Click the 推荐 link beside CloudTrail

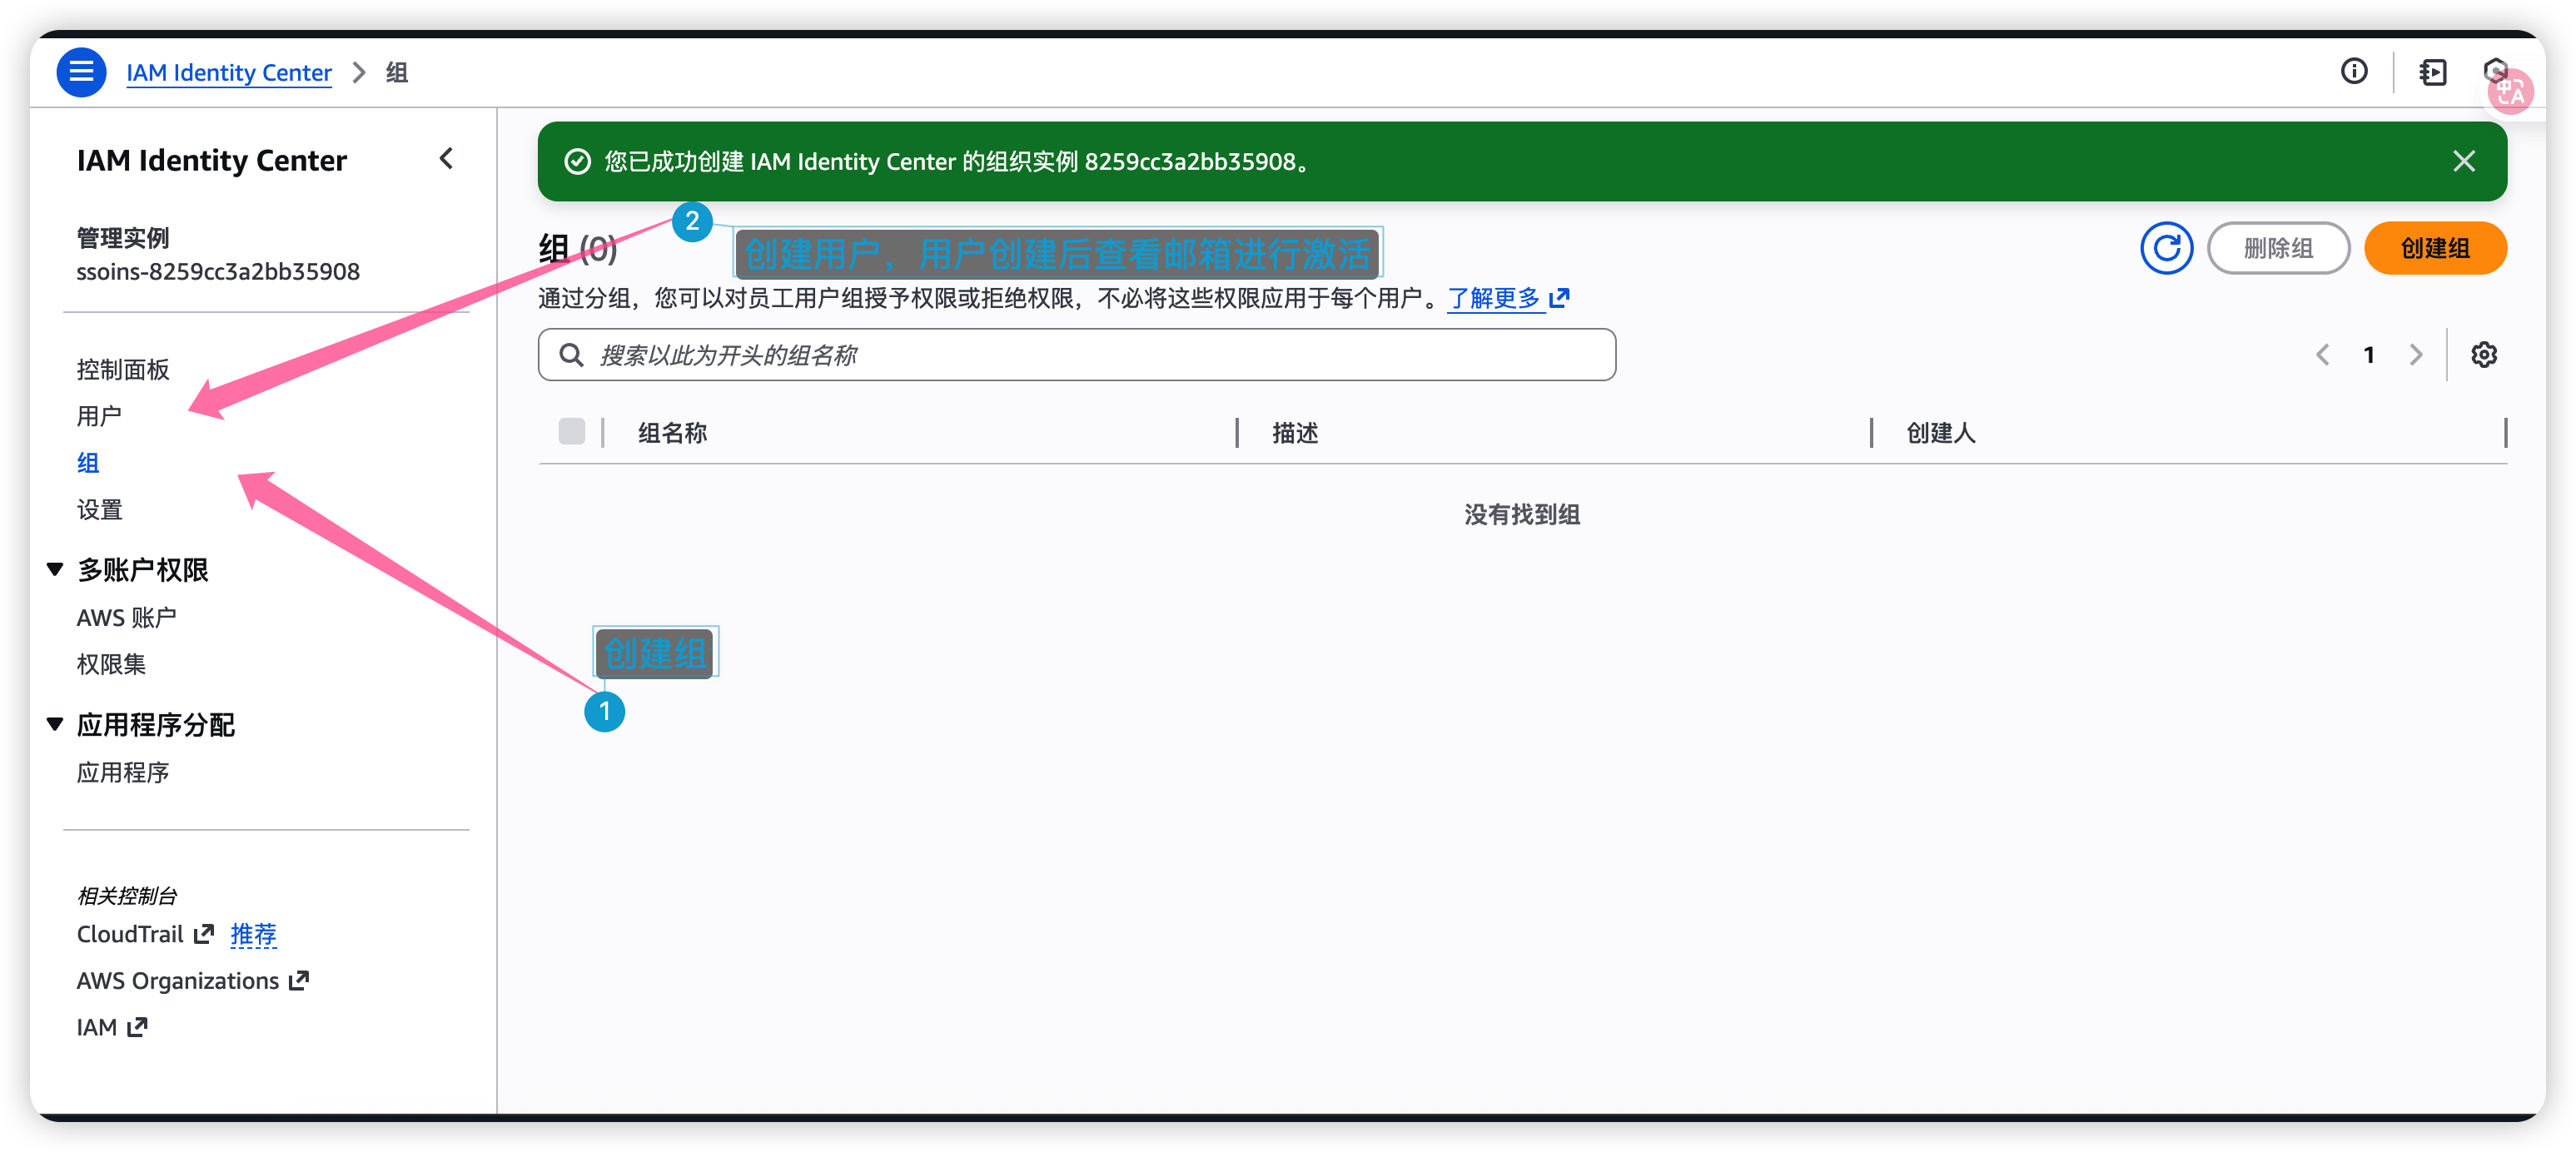click(253, 934)
